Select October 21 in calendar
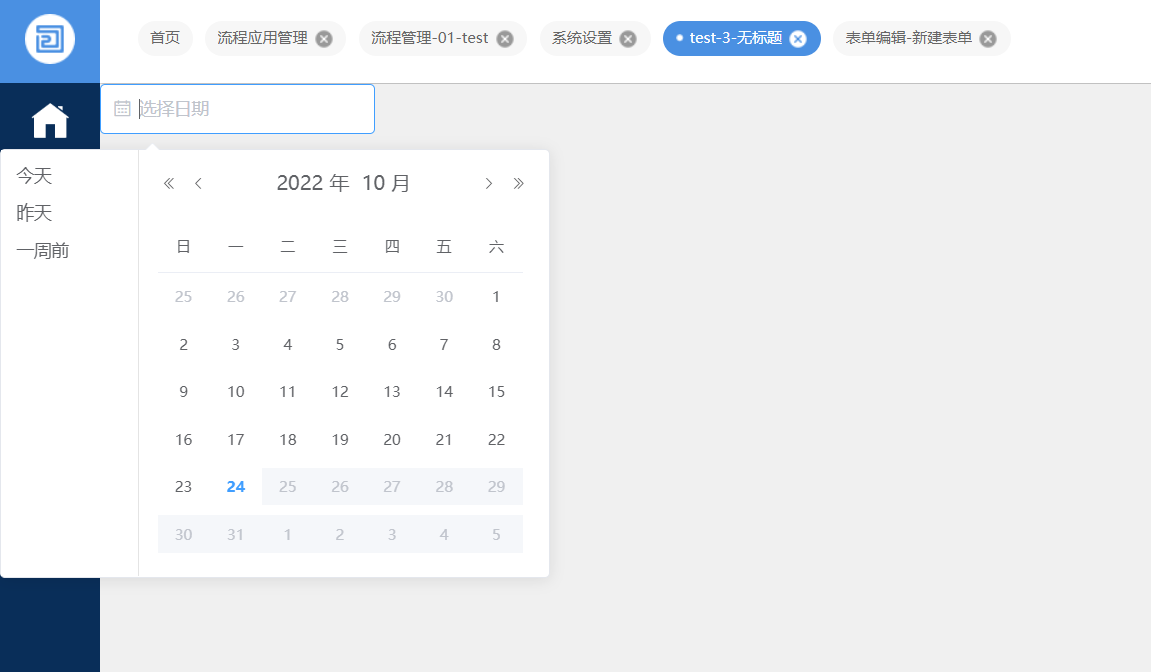This screenshot has width=1151, height=672. click(x=444, y=440)
